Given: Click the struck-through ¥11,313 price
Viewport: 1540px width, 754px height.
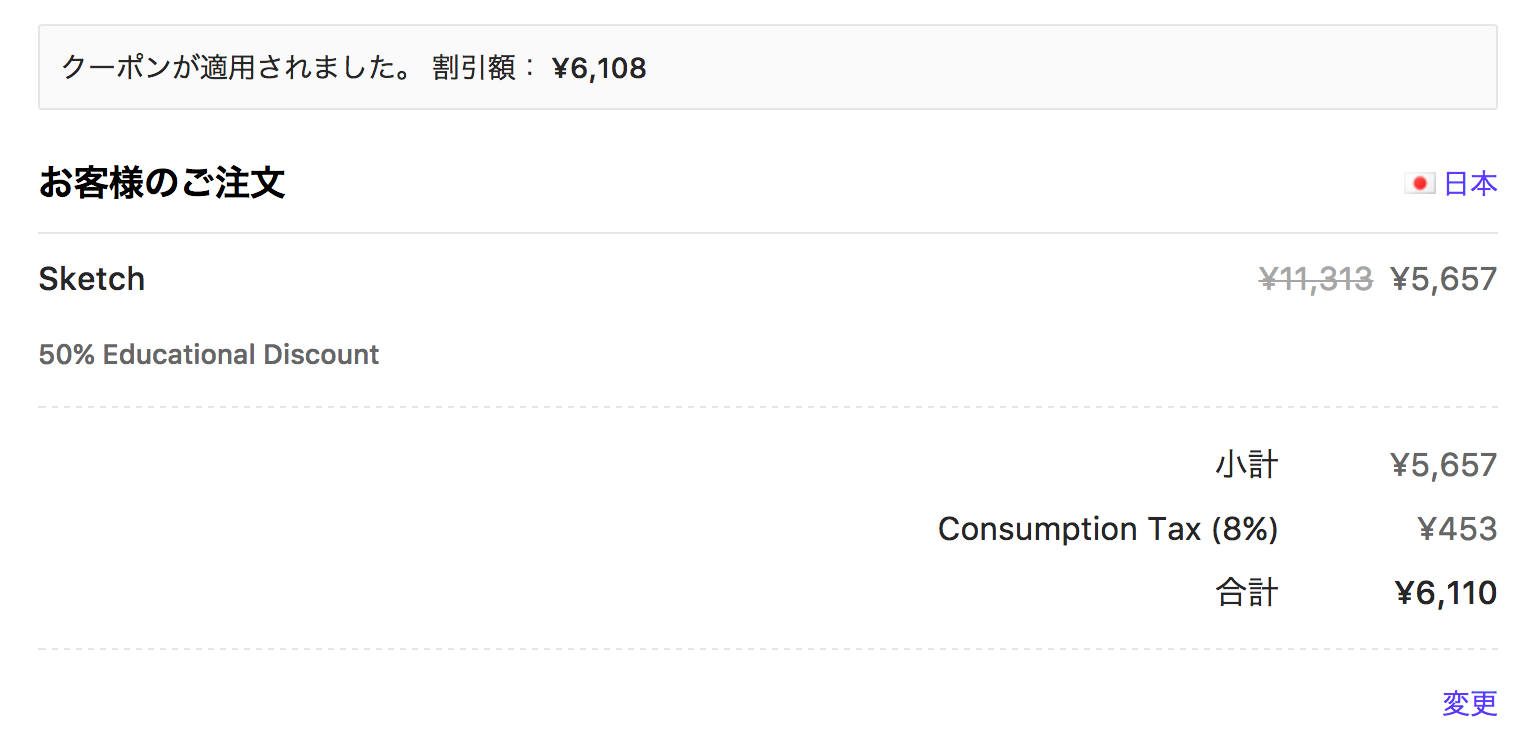Looking at the screenshot, I should tap(1315, 279).
